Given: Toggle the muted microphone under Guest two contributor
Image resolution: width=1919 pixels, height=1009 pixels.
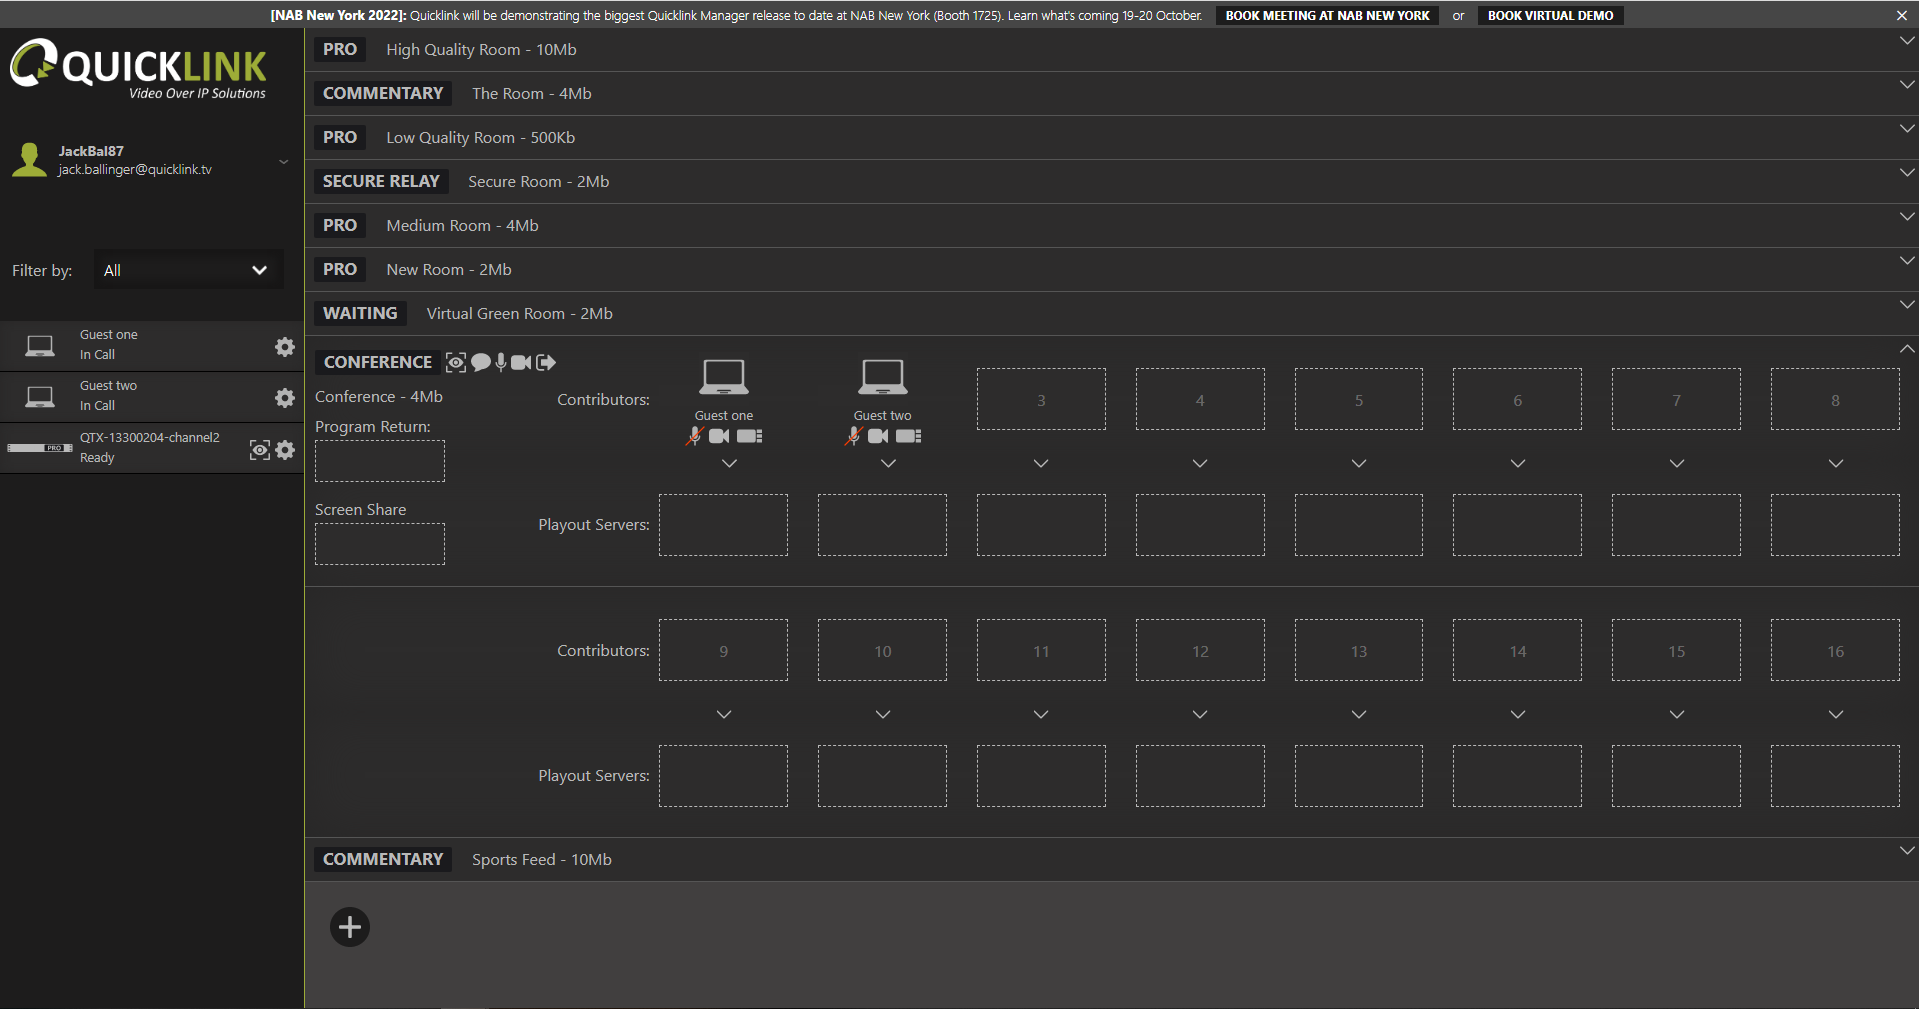Looking at the screenshot, I should coord(853,436).
